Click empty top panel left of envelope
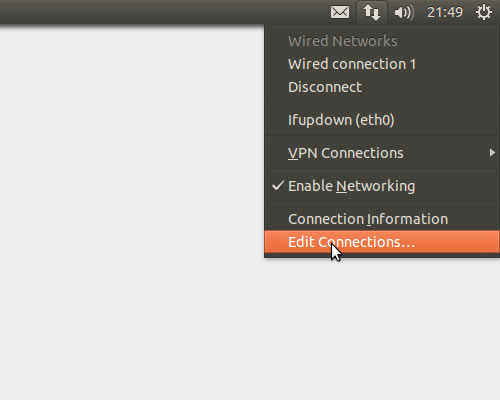Viewport: 500px width, 400px height. pos(160,12)
